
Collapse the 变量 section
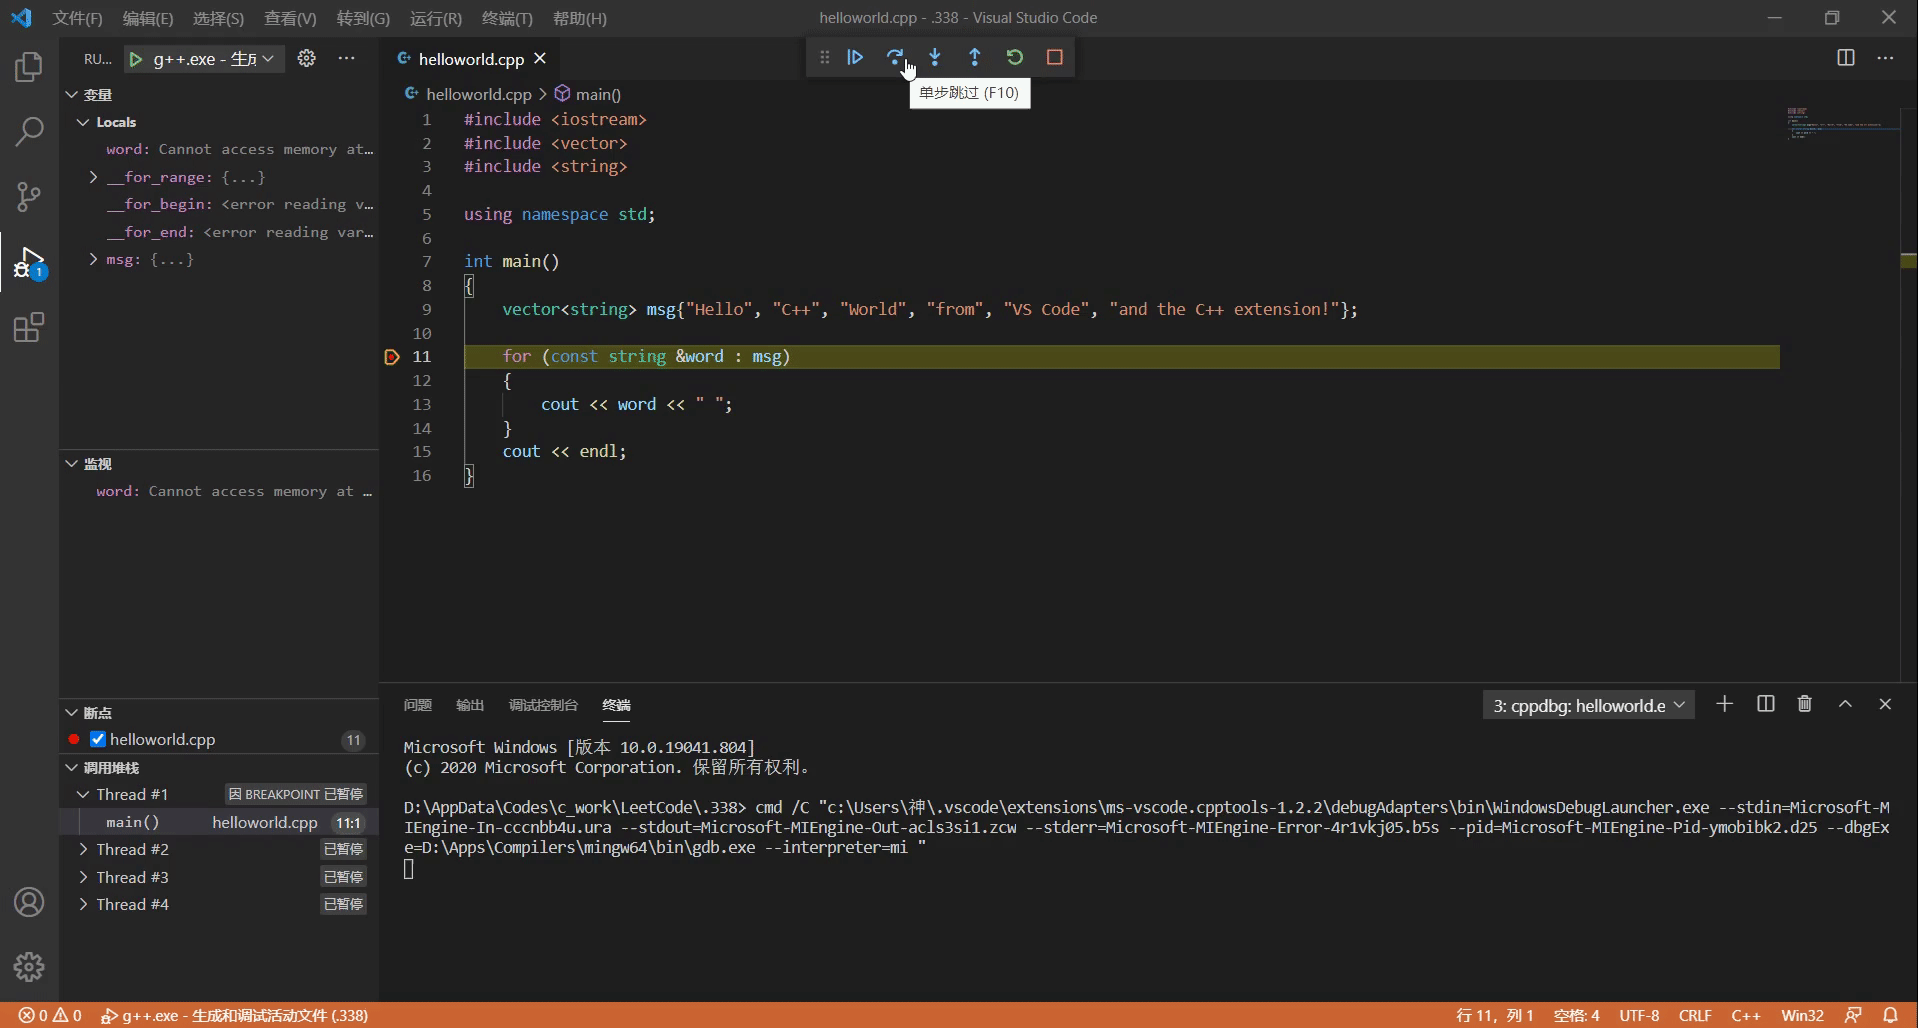click(72, 94)
